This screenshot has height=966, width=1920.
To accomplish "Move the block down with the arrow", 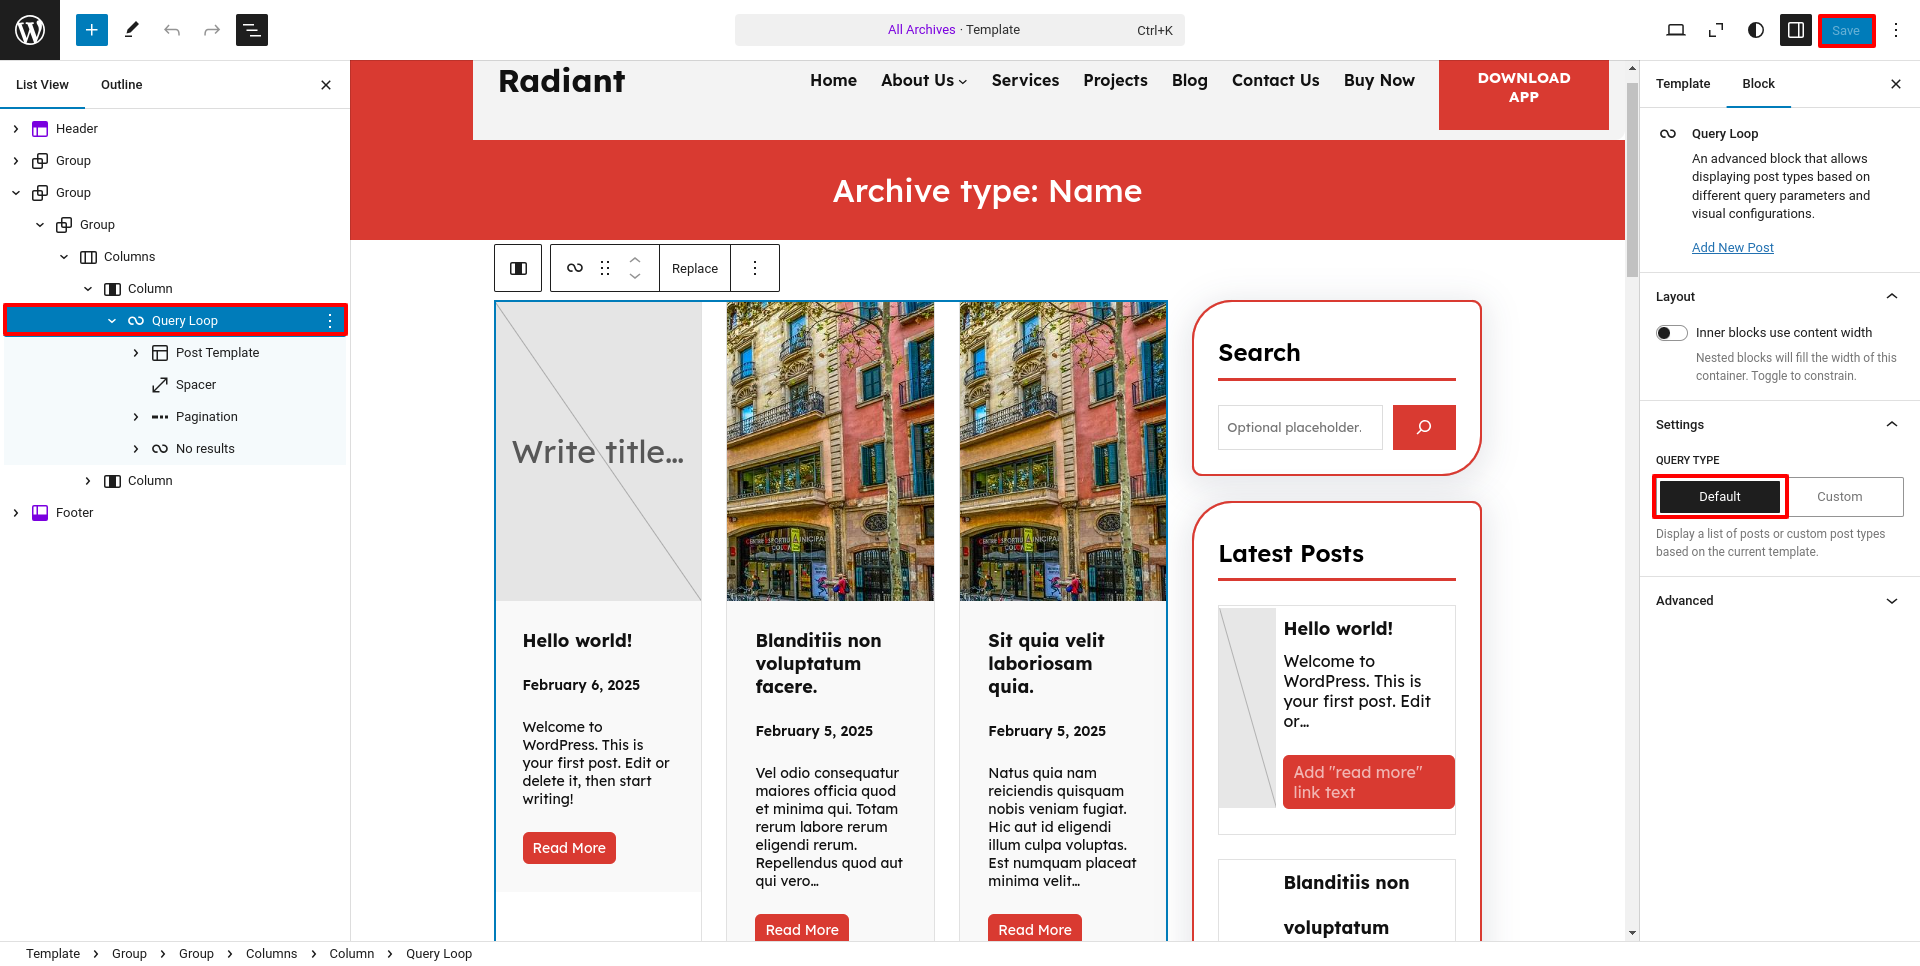I will click(635, 277).
